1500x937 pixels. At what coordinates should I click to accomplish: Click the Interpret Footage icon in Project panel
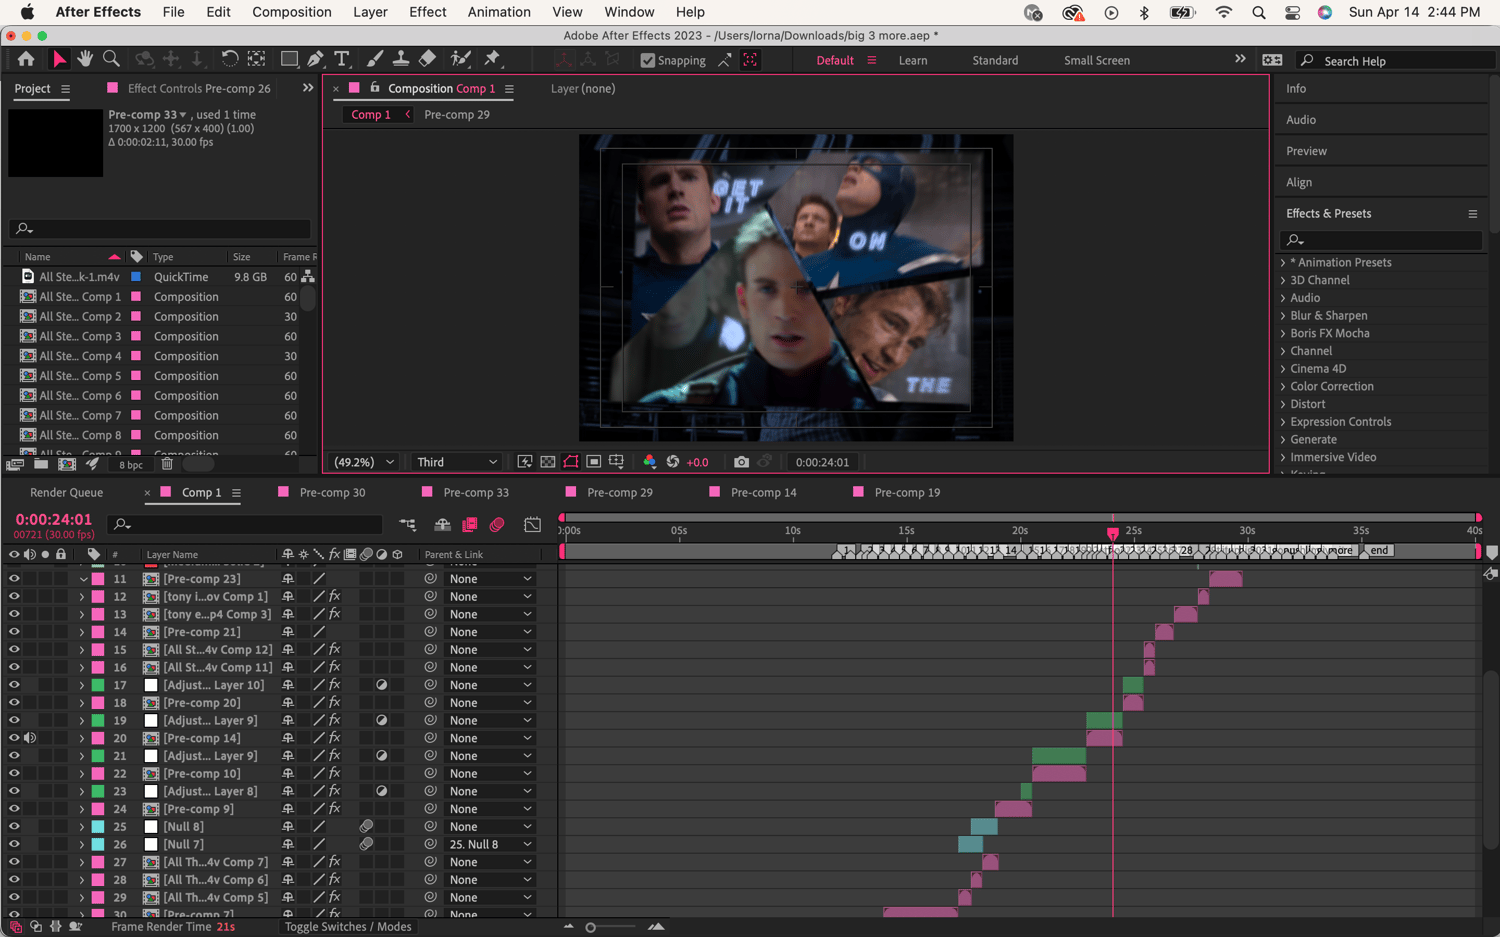15,464
